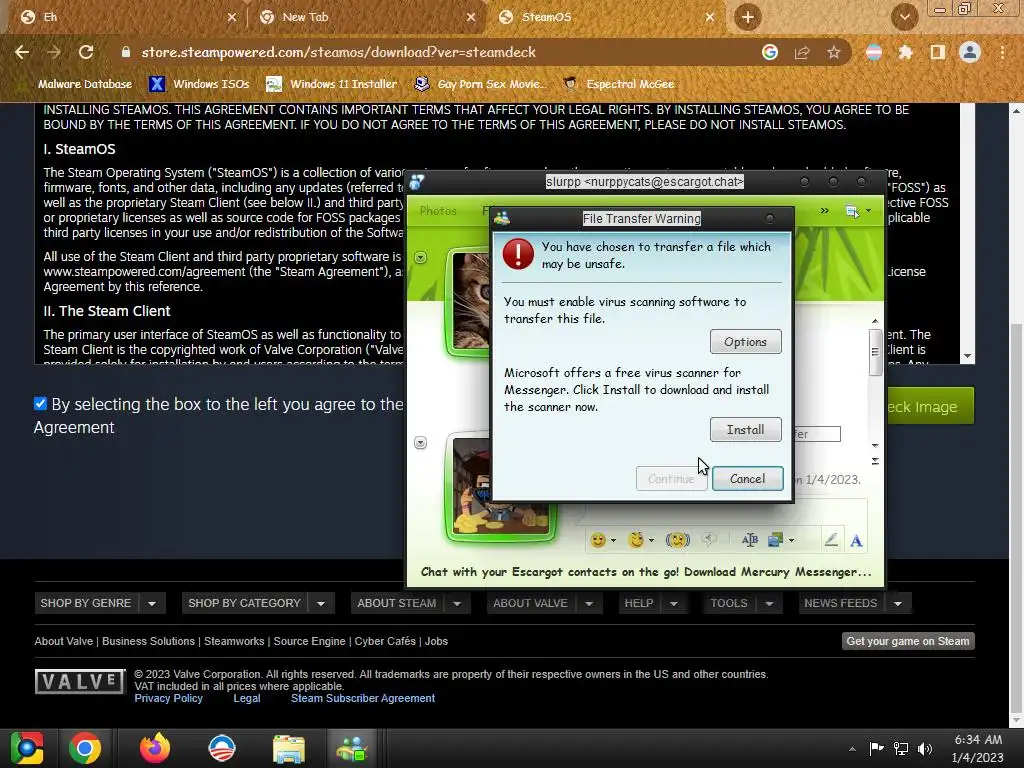This screenshot has height=768, width=1024.
Task: Open File Explorer from taskbar
Action: tap(289, 748)
